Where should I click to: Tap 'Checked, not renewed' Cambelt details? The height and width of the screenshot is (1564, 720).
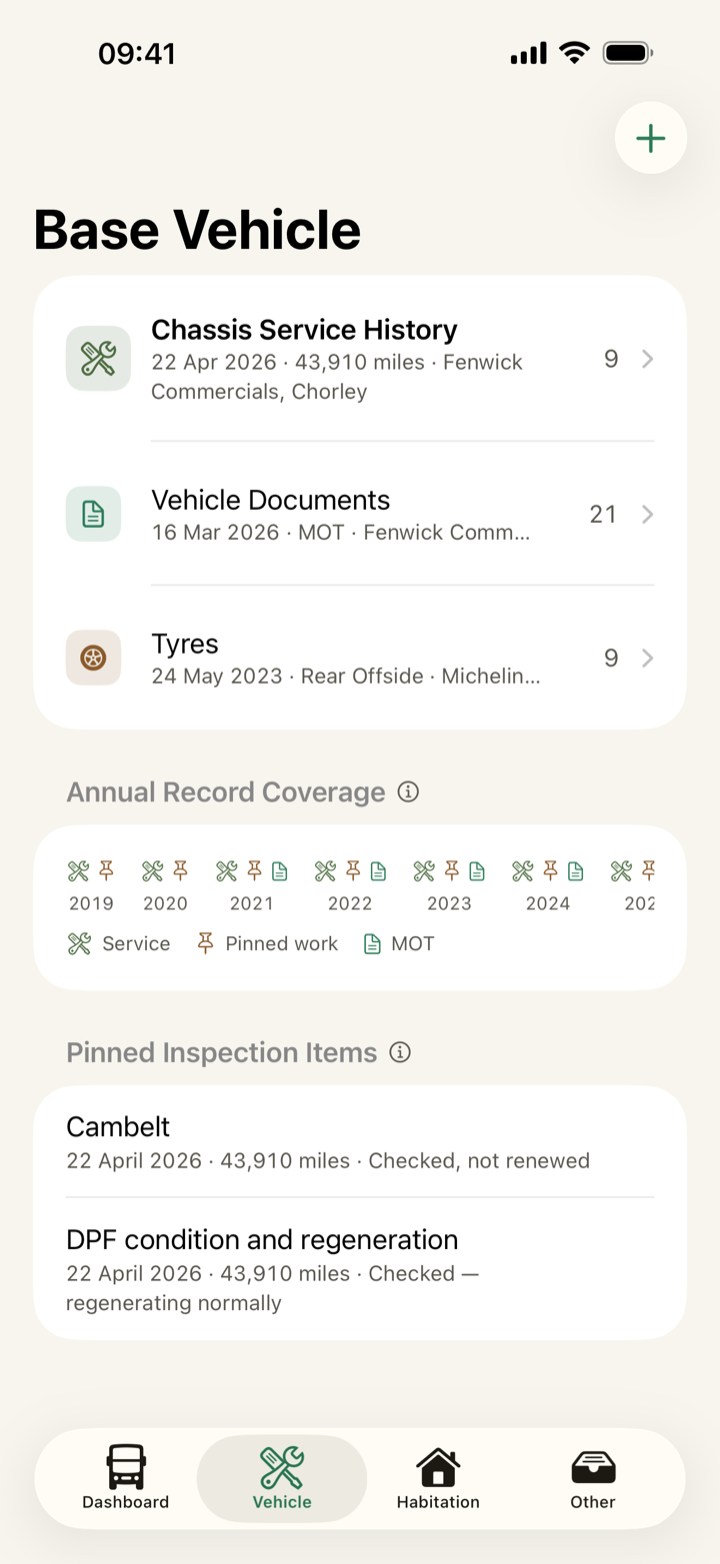479,1161
